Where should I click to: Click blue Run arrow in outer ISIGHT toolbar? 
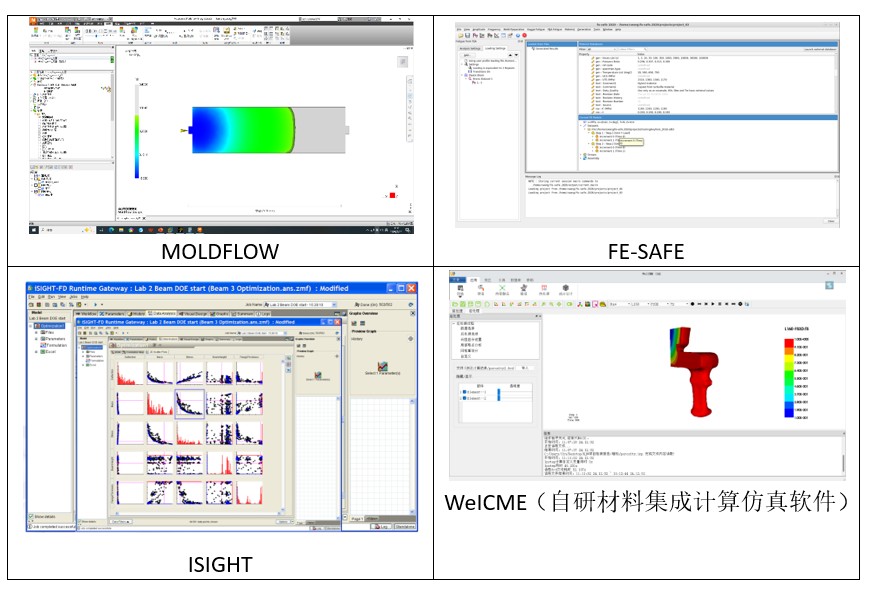point(96,305)
